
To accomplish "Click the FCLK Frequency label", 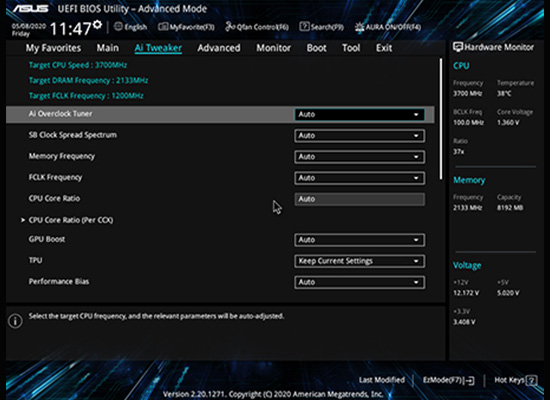I will click(55, 178).
